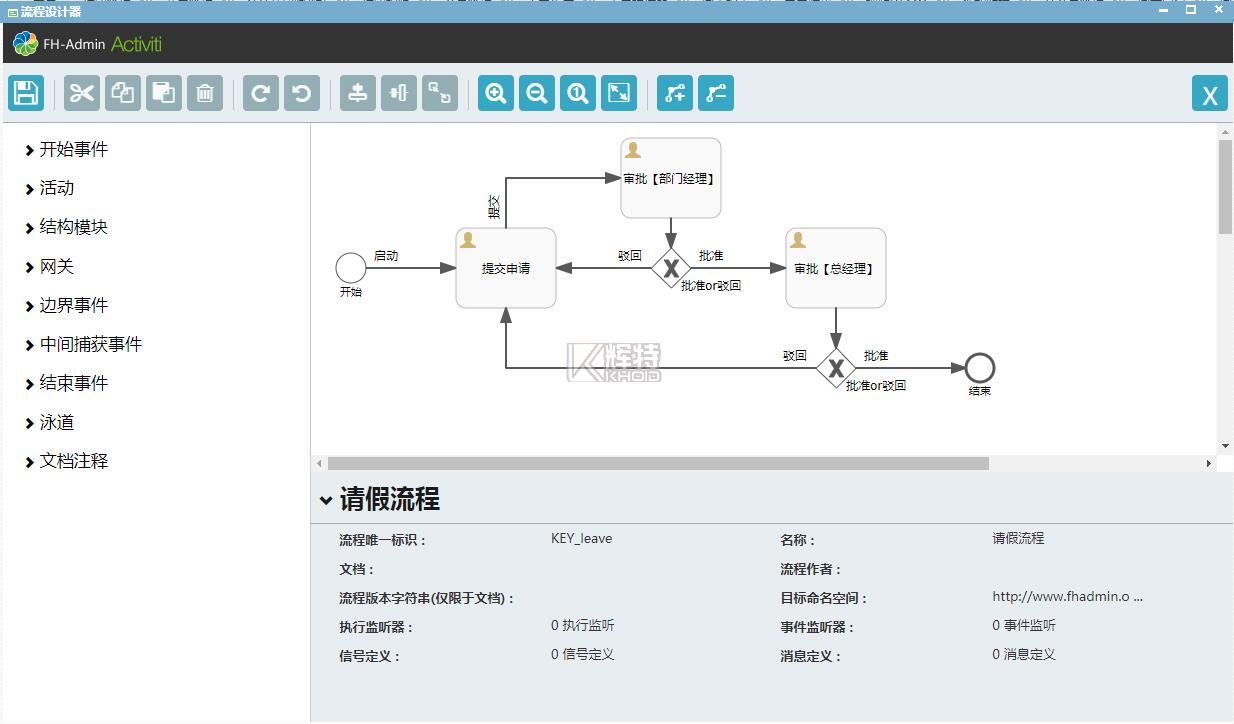Click the canvas horizontal scrollbar thumb

pyautogui.click(x=658, y=463)
